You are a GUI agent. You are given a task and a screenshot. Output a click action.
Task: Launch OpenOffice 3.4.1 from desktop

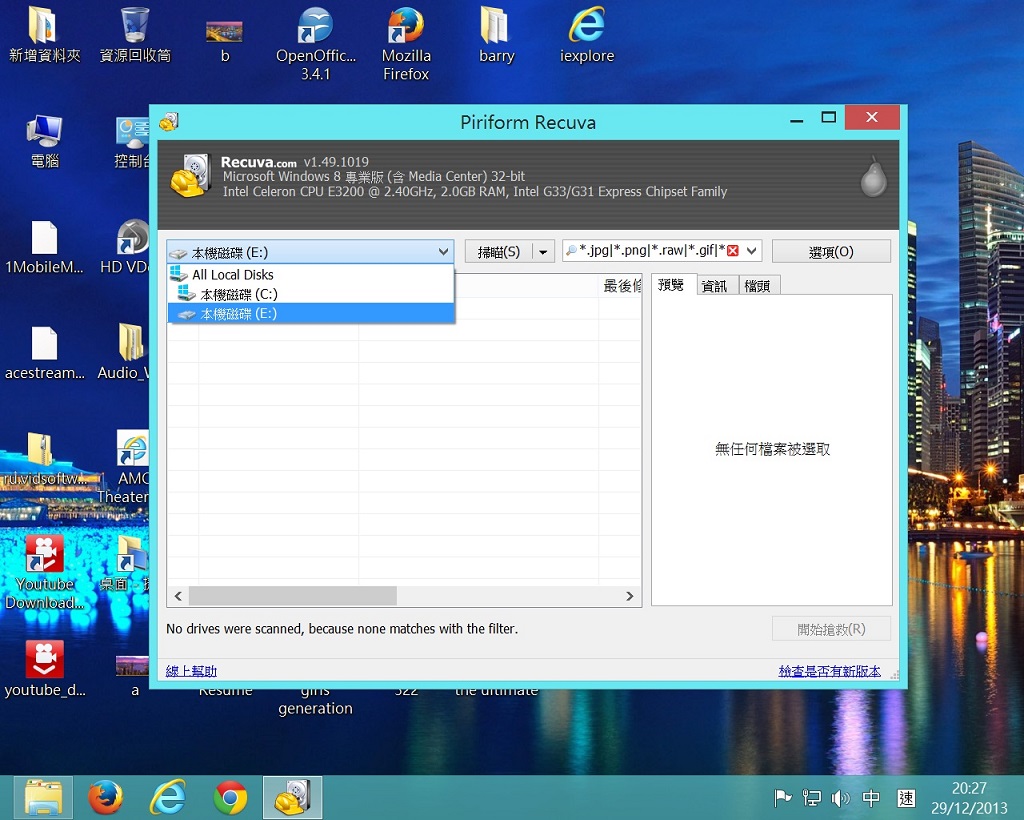pos(315,44)
